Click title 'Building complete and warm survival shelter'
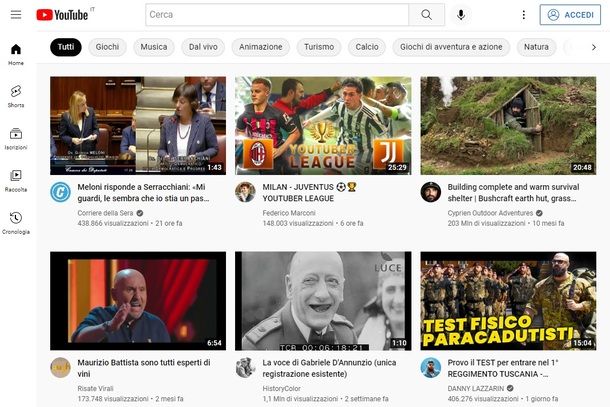This screenshot has height=407, width=610. tap(513, 193)
